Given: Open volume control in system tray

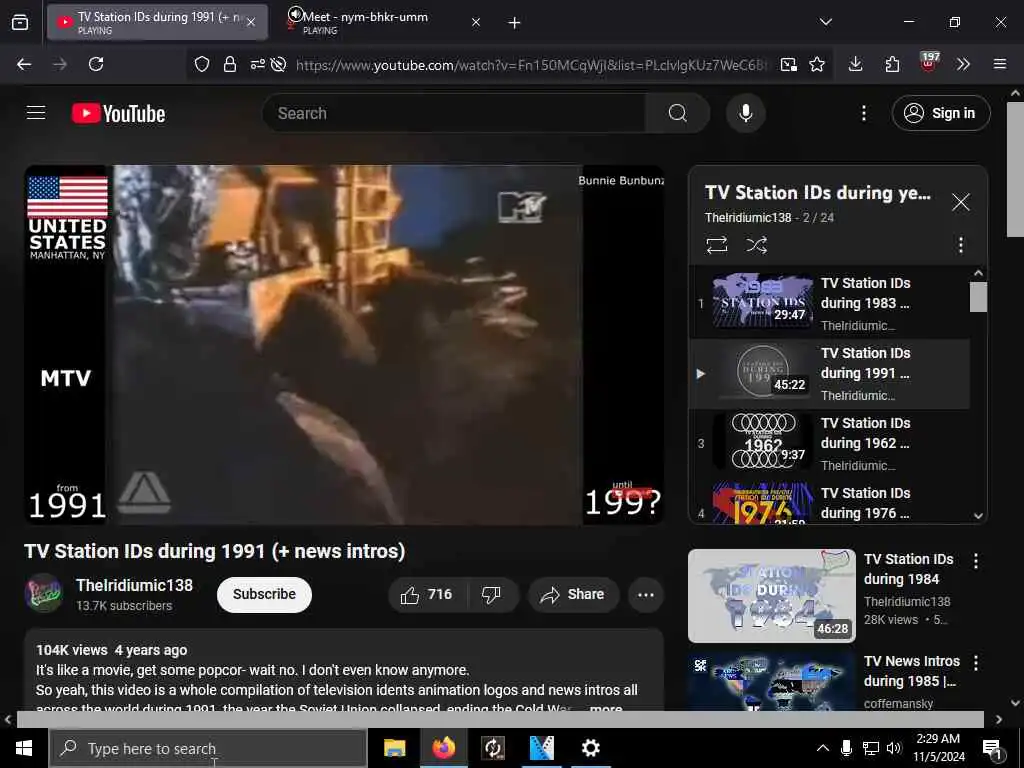Looking at the screenshot, I should click(894, 748).
